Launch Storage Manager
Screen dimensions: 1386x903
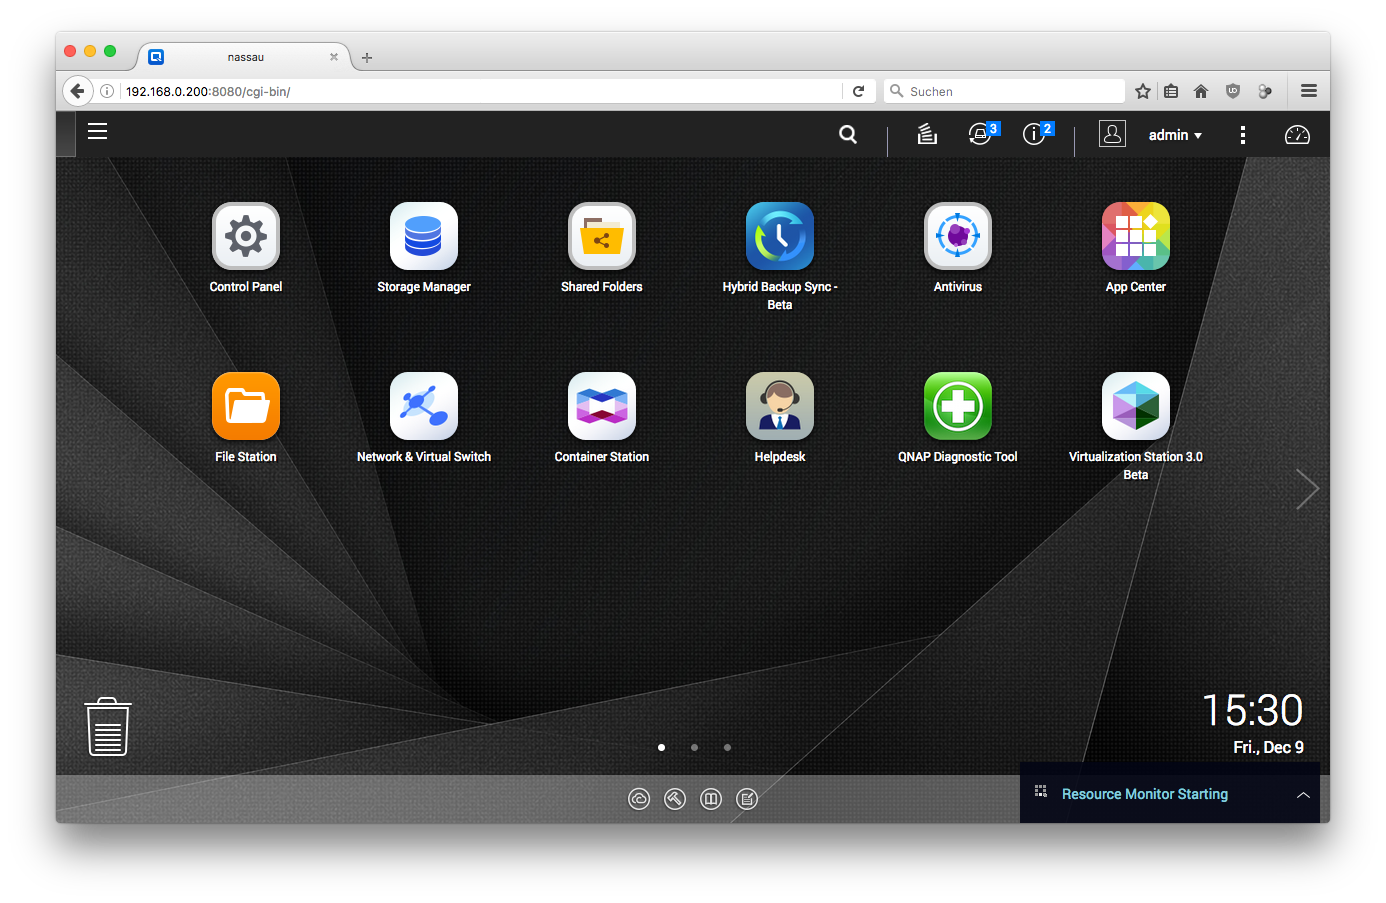[424, 237]
